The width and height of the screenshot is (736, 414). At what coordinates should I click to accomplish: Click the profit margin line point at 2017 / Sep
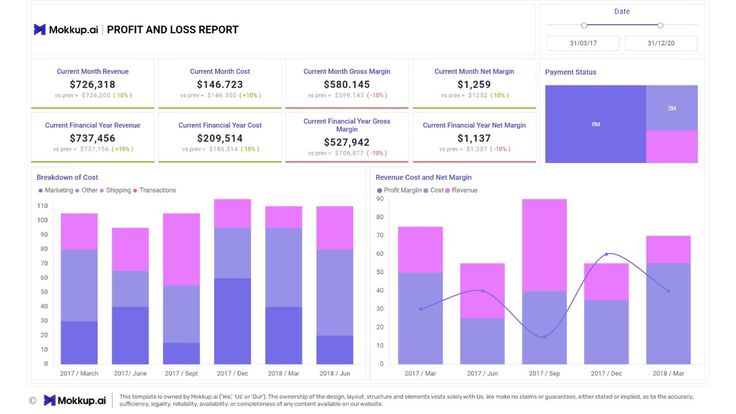544,337
